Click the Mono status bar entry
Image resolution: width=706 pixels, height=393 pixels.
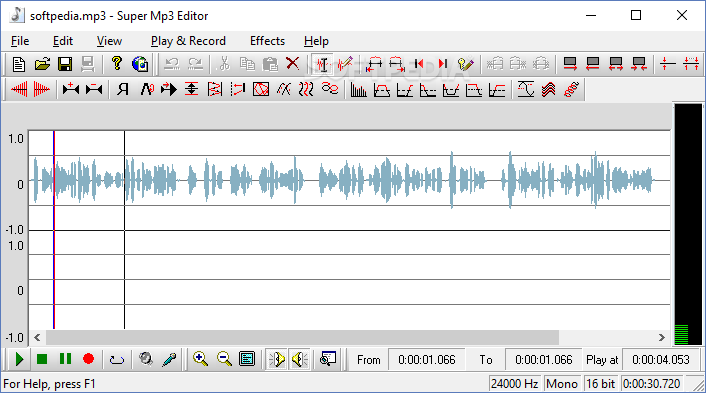(x=561, y=384)
